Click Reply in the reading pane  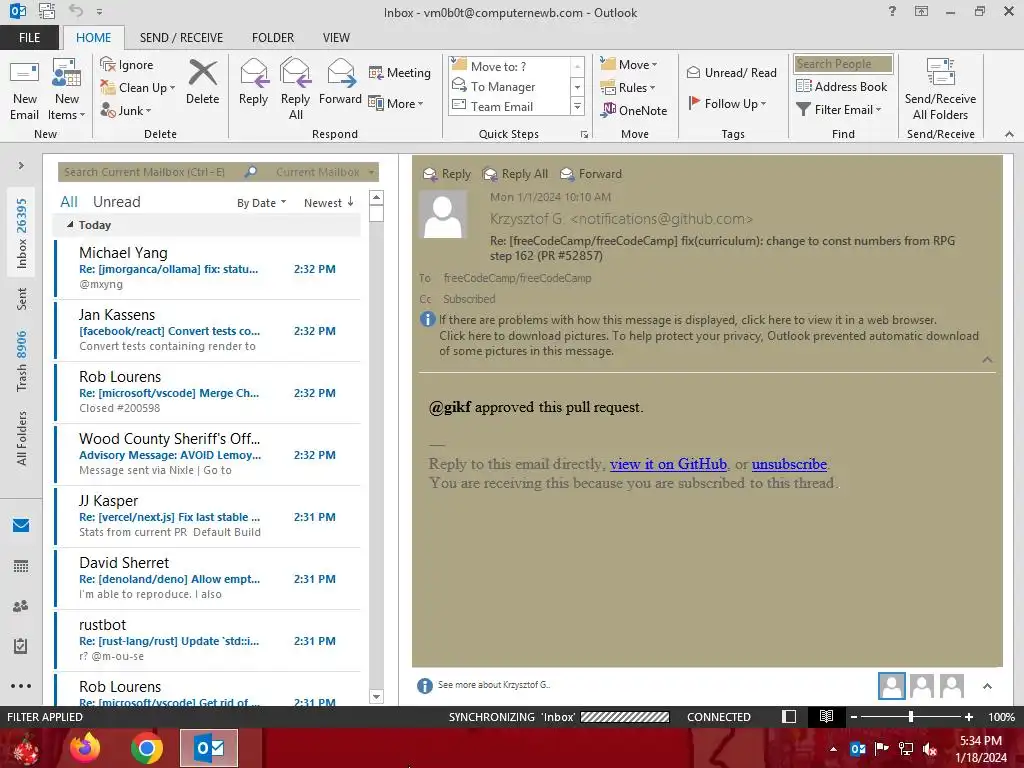point(447,174)
